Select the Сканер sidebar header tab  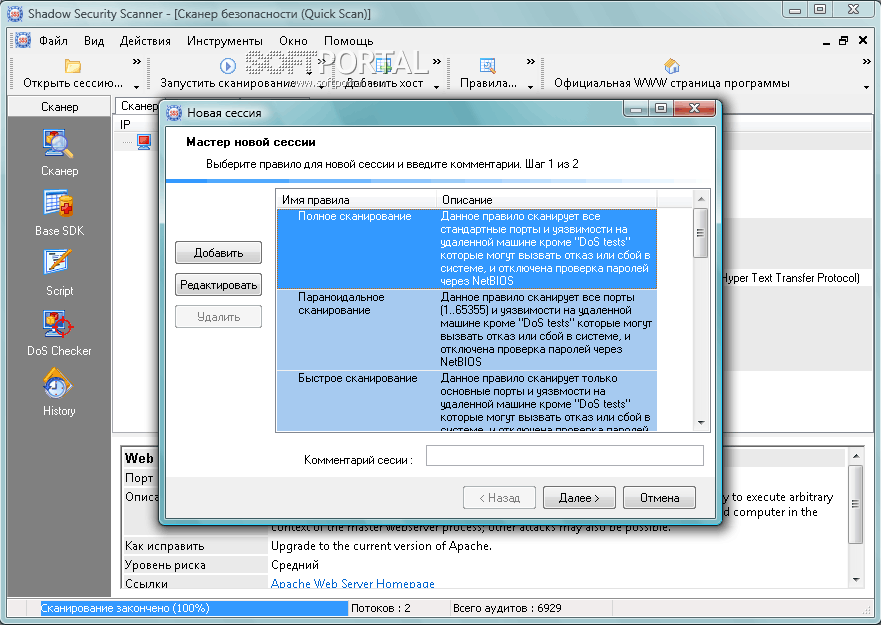click(x=59, y=106)
